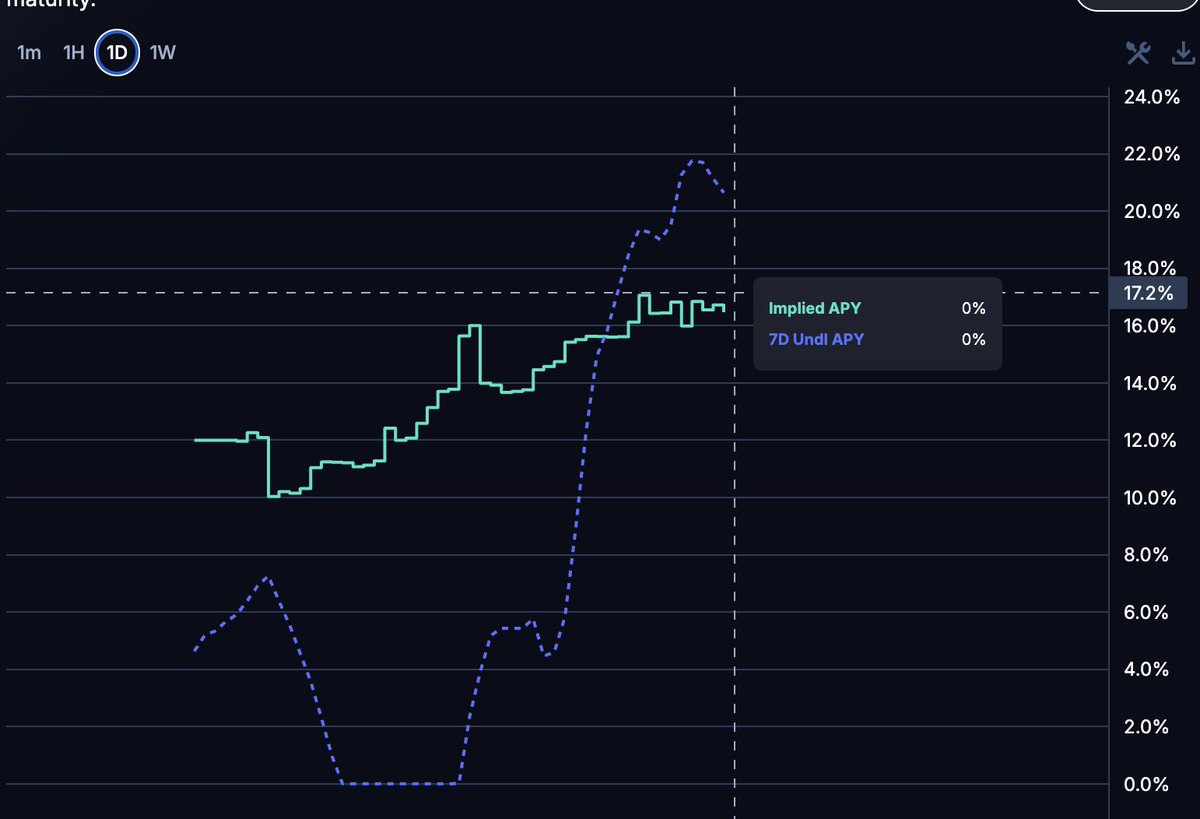Click the 16.0% axis label
Image resolution: width=1200 pixels, height=819 pixels.
1152,326
